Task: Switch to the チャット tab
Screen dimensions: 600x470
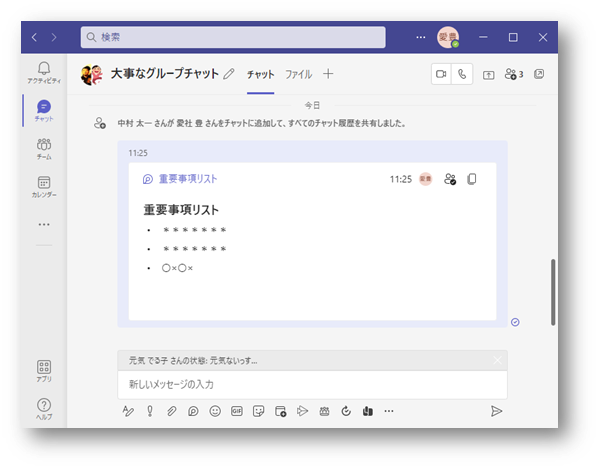Action: pyautogui.click(x=261, y=74)
